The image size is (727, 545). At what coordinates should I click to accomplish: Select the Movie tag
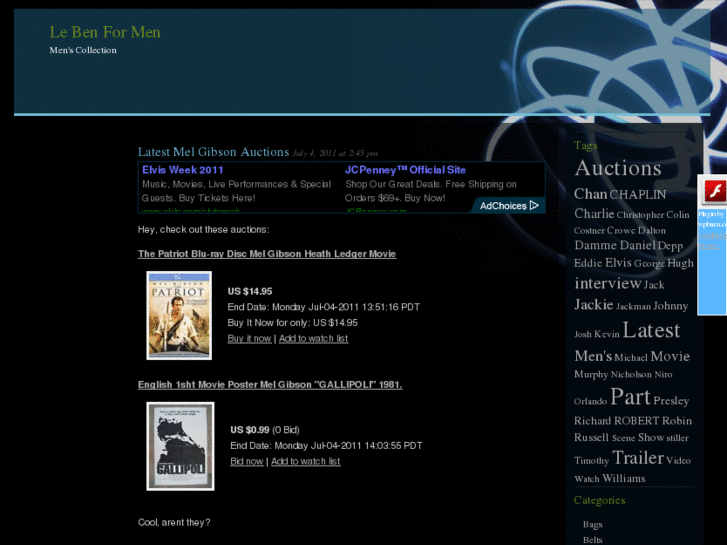pos(670,356)
